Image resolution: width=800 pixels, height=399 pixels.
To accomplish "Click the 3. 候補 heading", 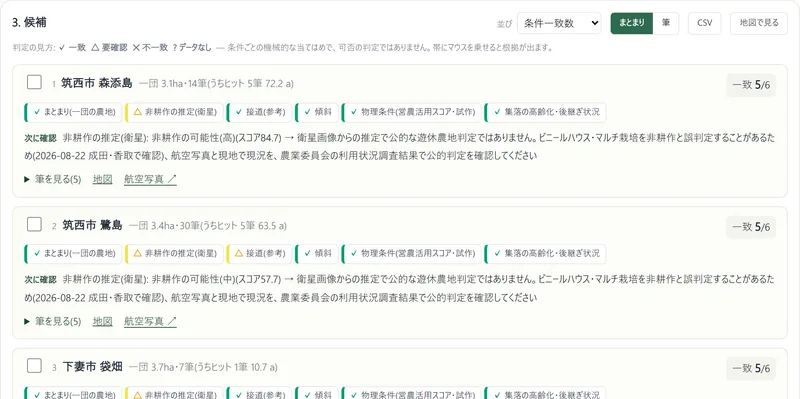I will [x=30, y=22].
